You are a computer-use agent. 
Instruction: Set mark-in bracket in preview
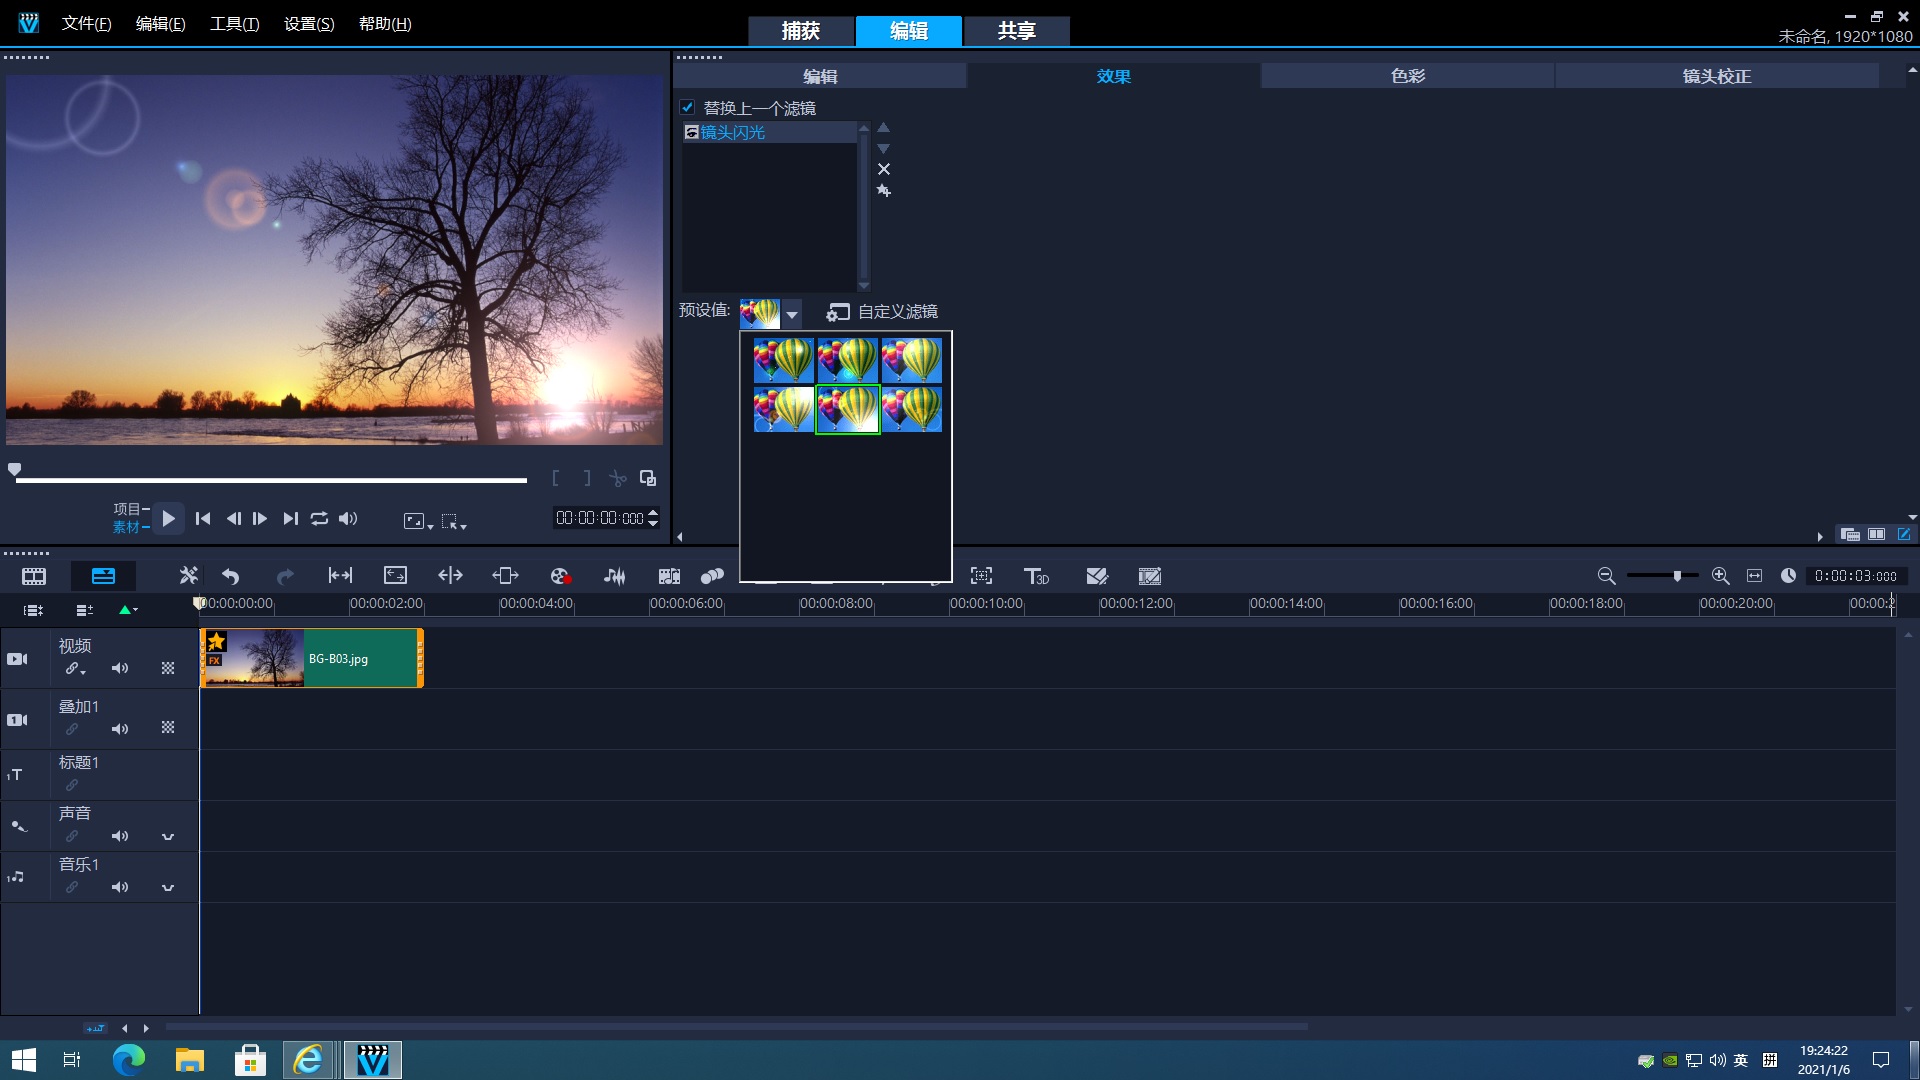(556, 478)
